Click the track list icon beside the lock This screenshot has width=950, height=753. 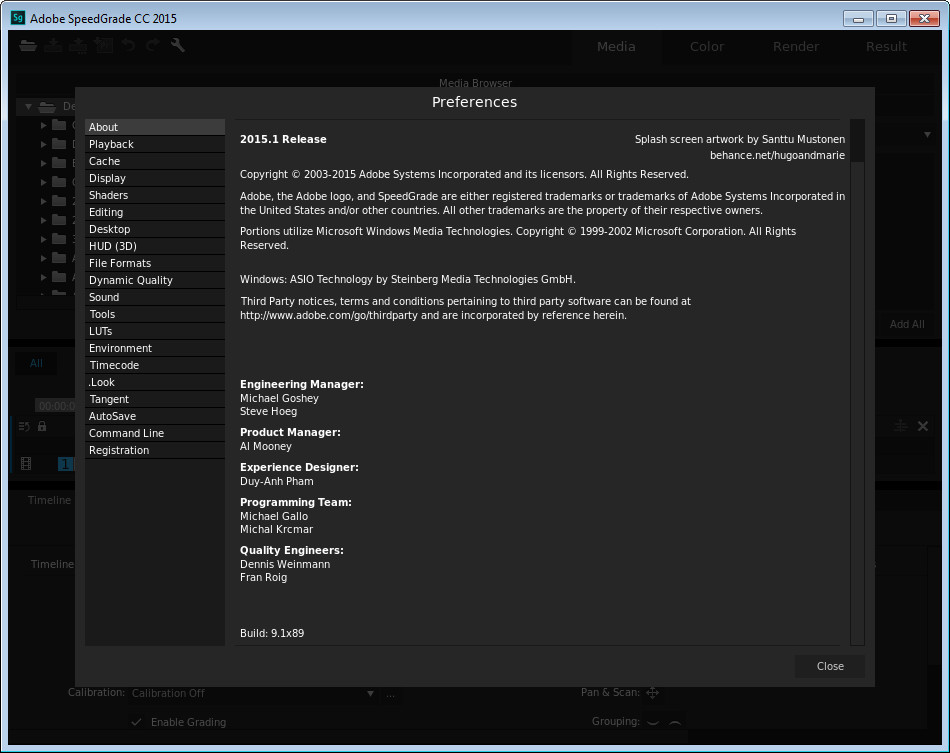click(24, 426)
